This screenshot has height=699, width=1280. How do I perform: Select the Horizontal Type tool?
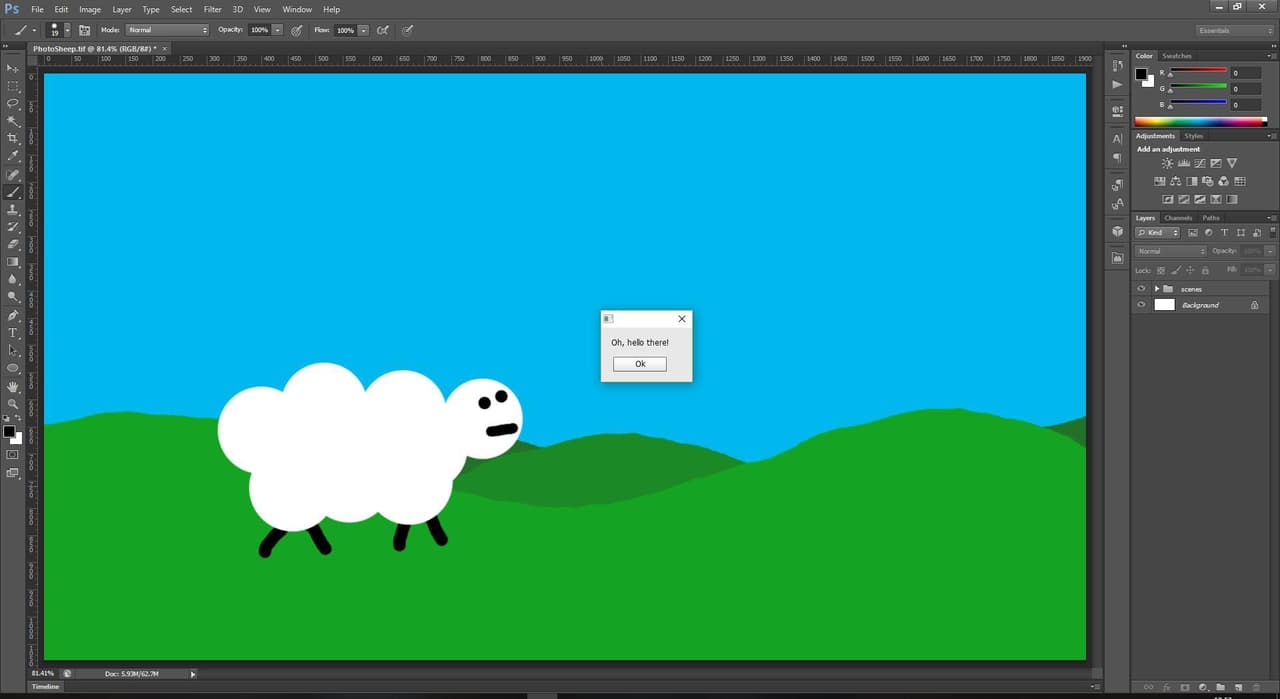(13, 332)
